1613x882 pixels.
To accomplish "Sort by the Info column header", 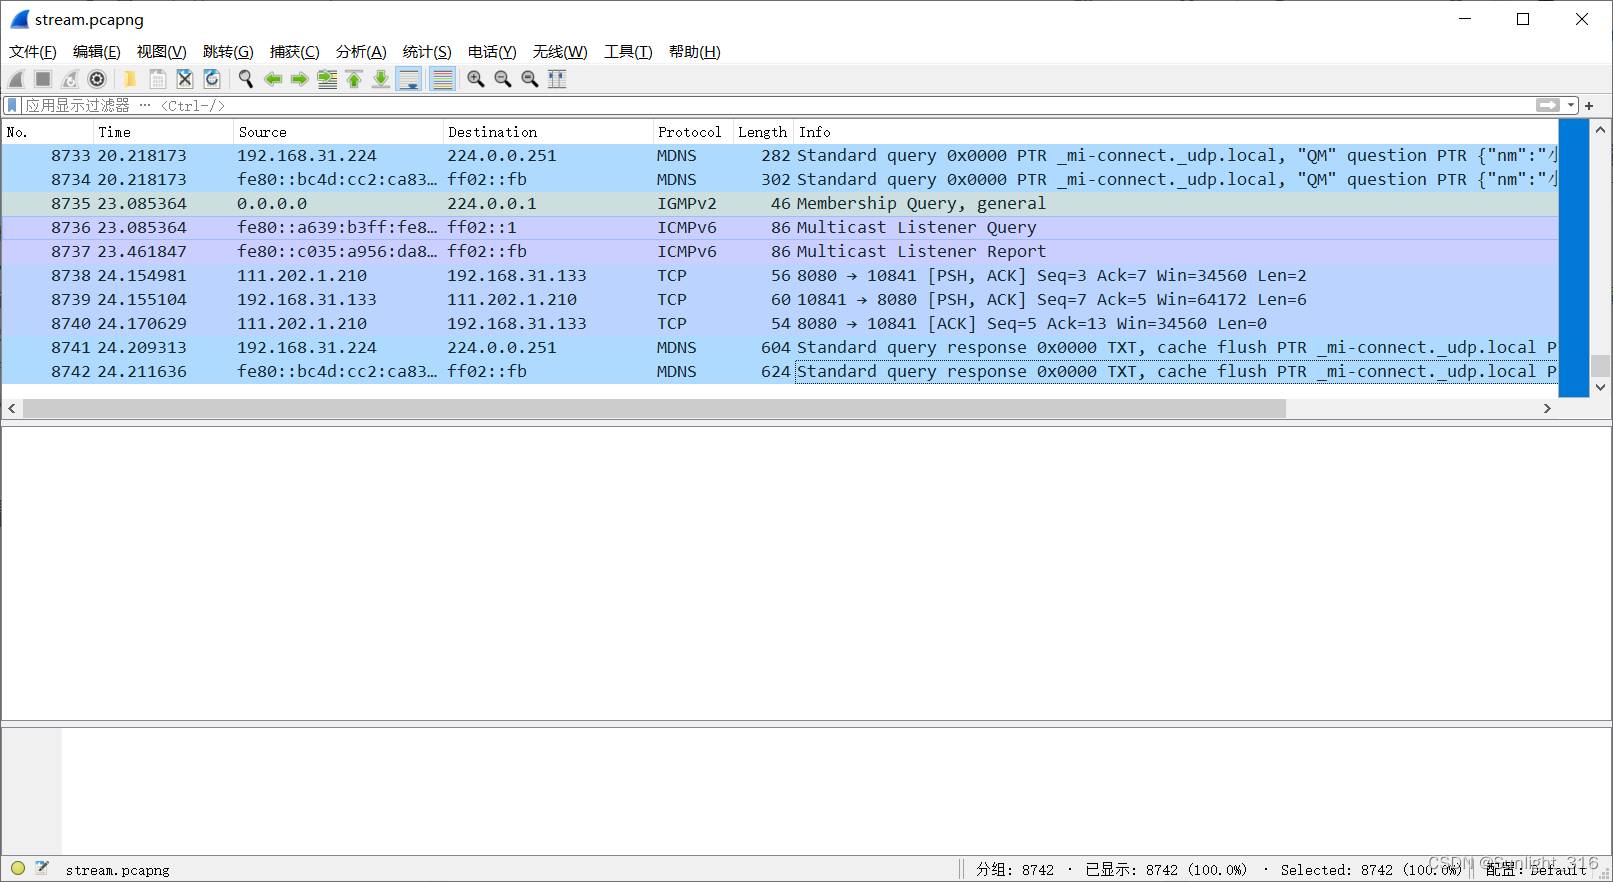I will (x=1177, y=132).
